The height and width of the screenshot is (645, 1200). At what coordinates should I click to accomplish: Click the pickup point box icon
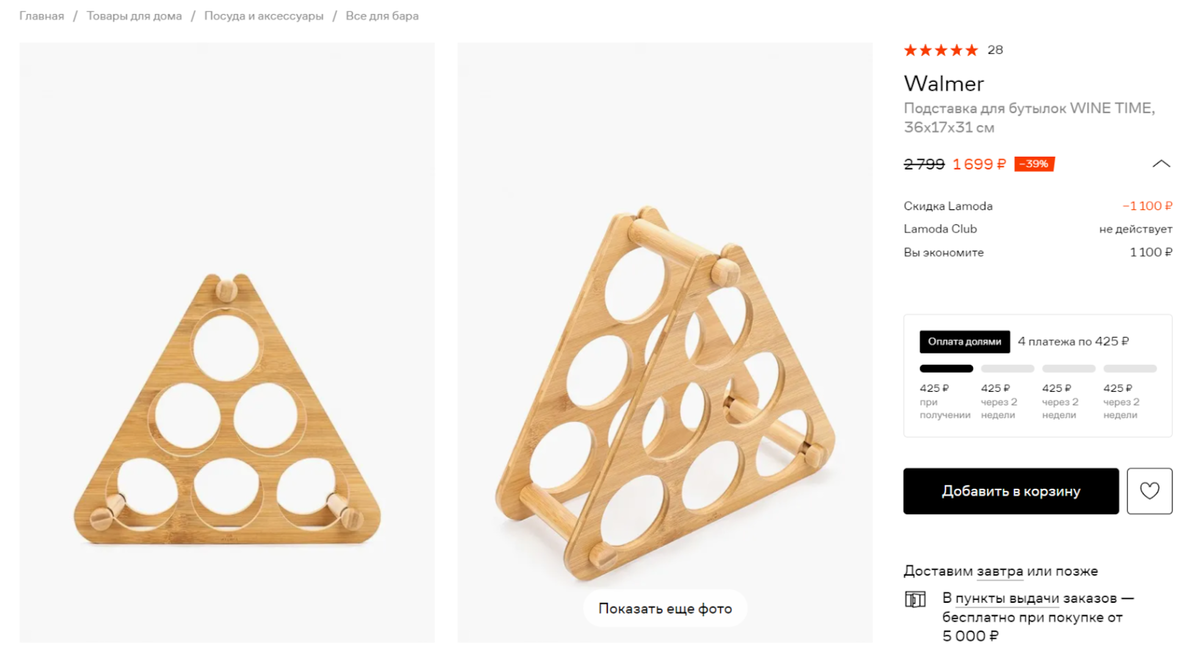tap(915, 600)
